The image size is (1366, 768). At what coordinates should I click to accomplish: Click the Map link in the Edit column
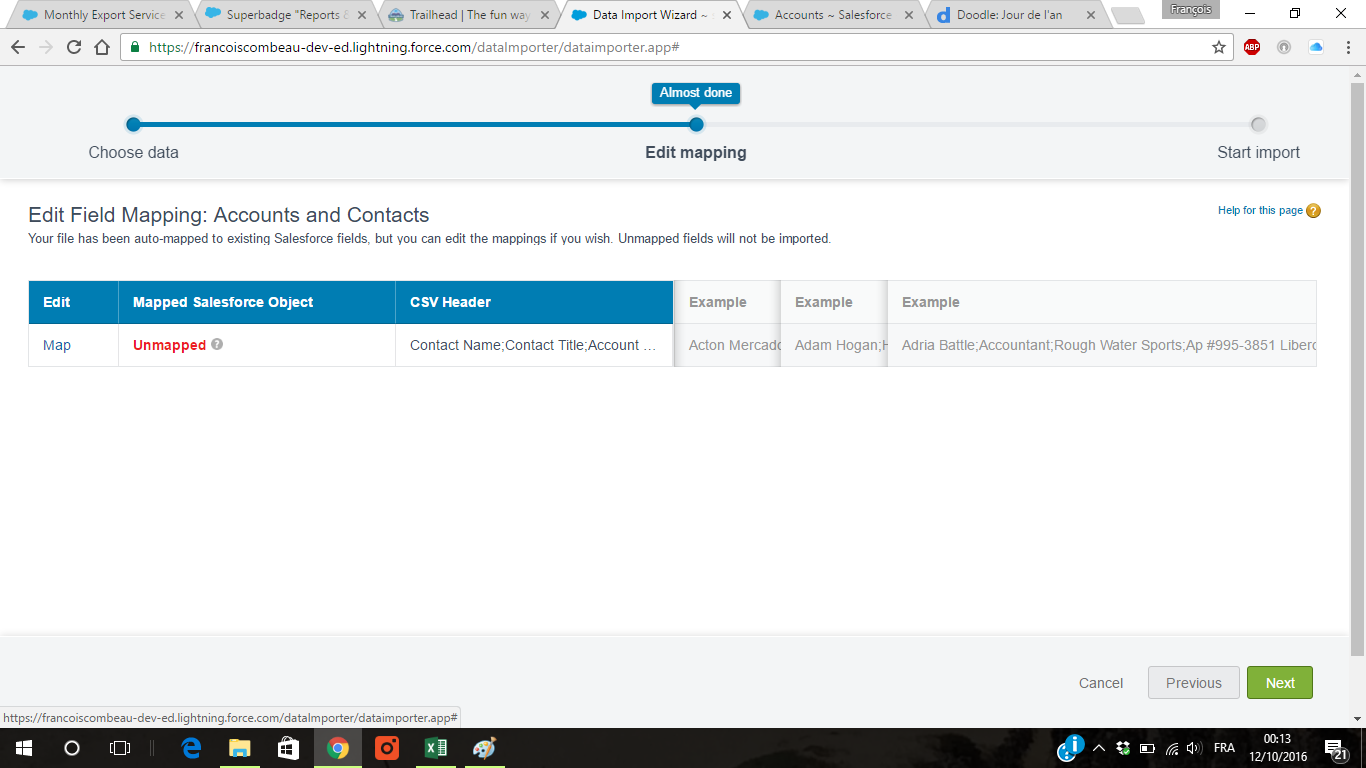click(57, 345)
